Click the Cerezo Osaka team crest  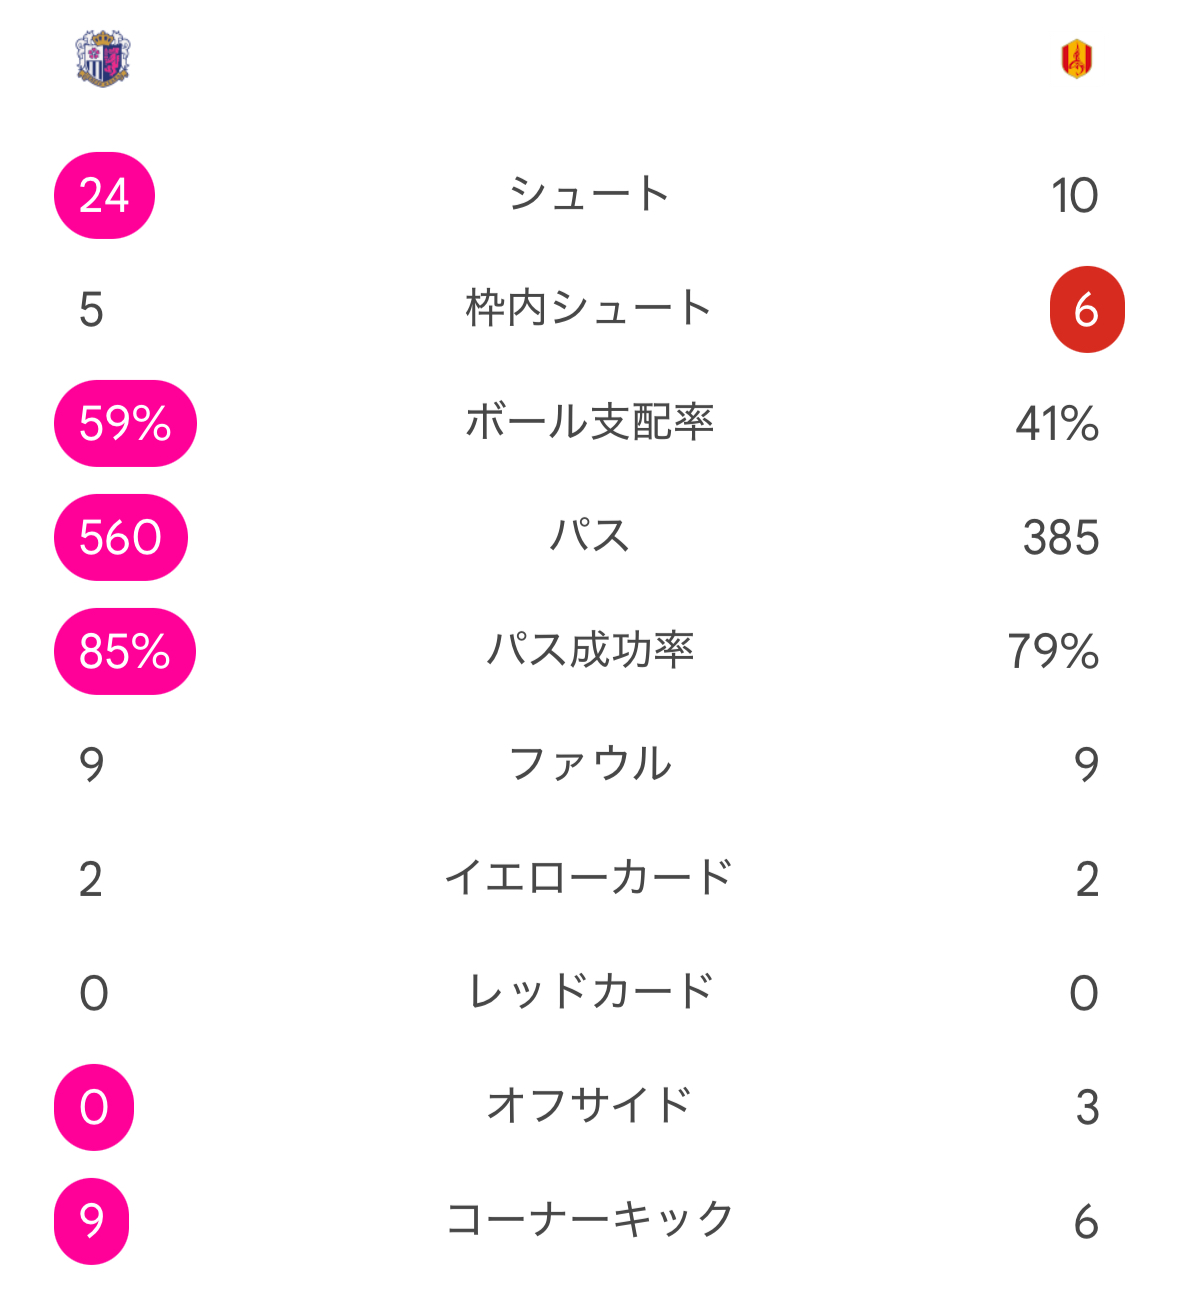pyautogui.click(x=104, y=58)
